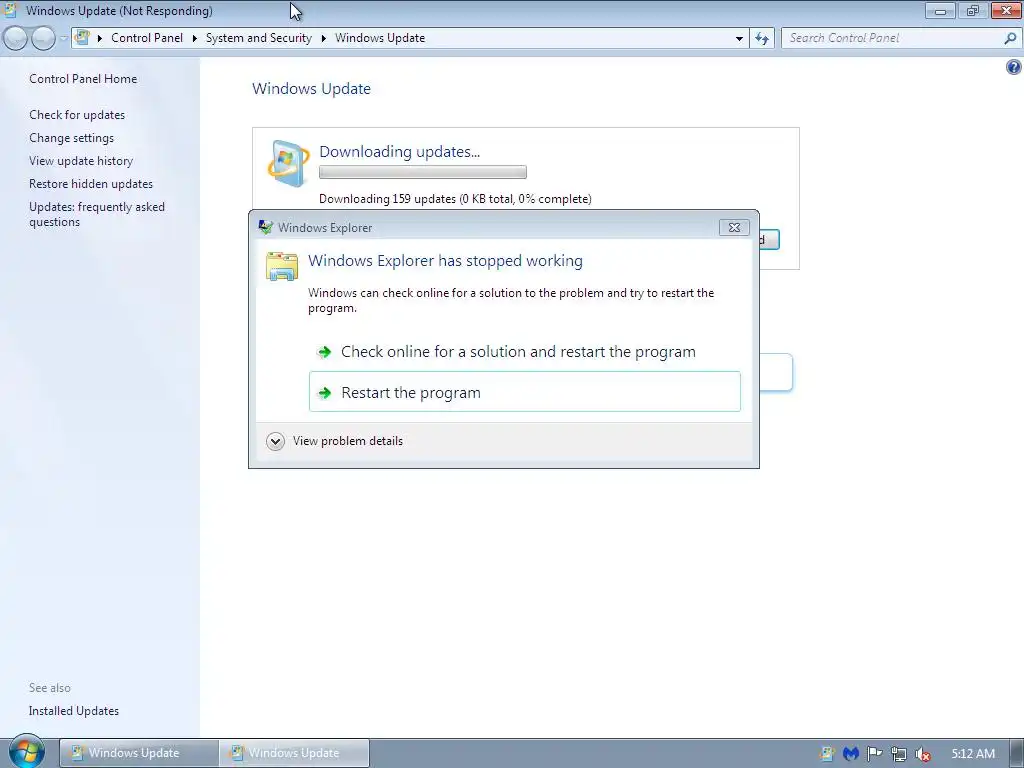The height and width of the screenshot is (768, 1024).
Task: Select Control Panel breadcrumb
Action: 147,38
